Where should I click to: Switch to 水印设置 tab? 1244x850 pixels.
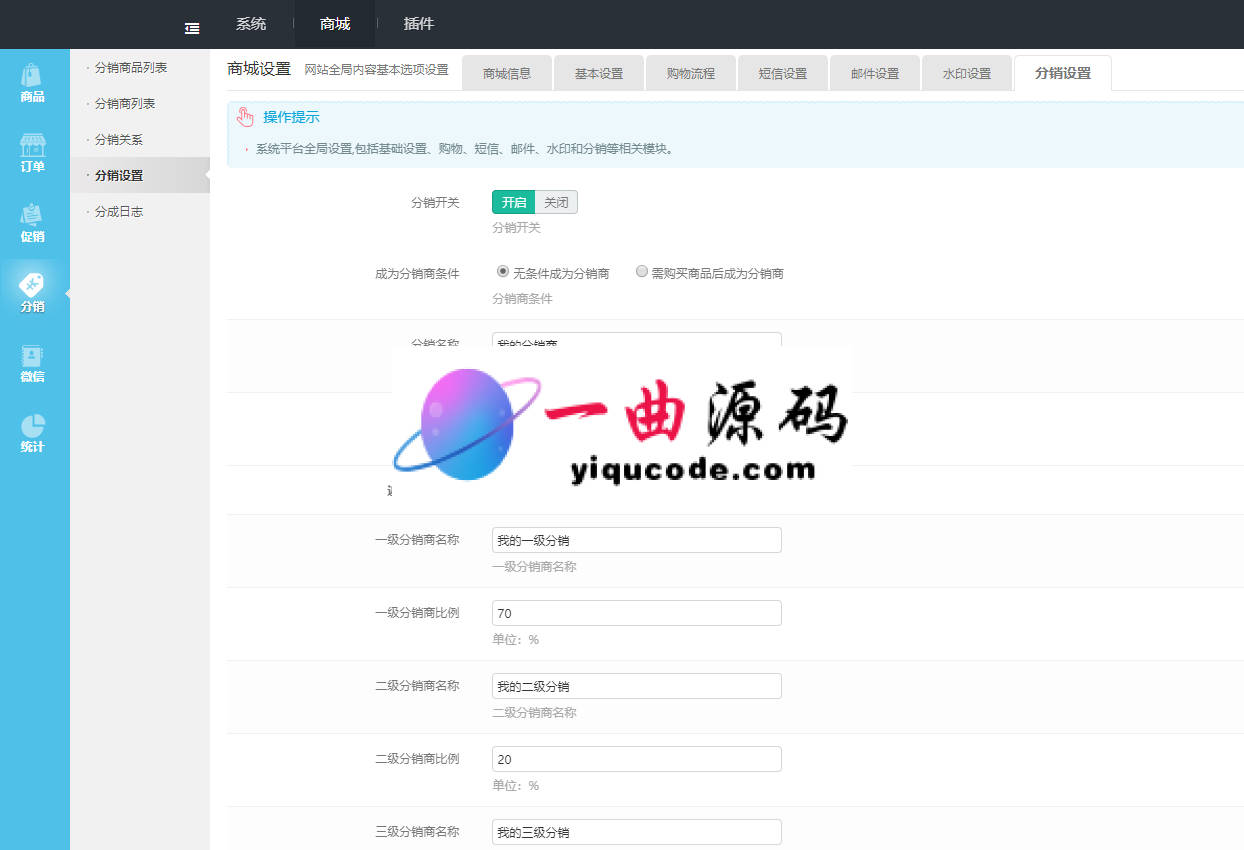pyautogui.click(x=967, y=73)
